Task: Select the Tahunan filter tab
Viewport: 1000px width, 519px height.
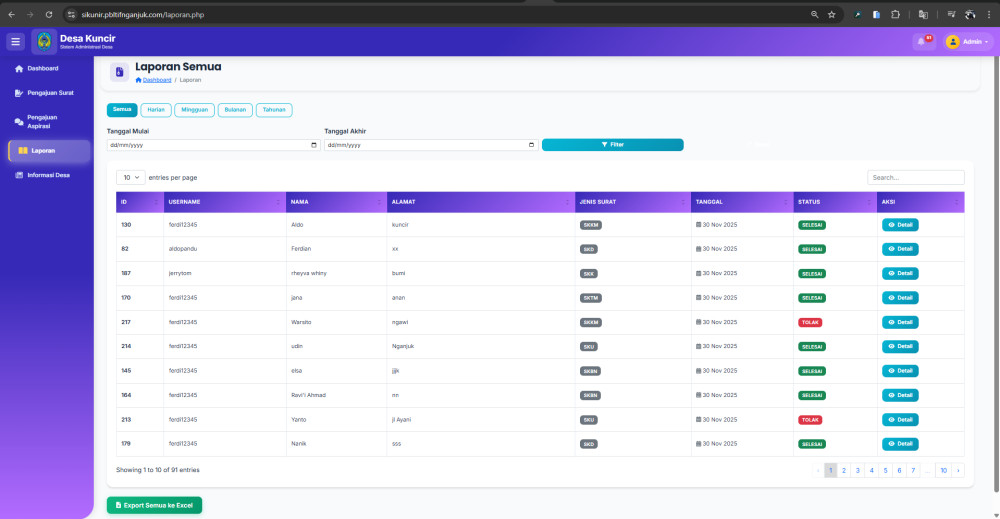Action: [x=274, y=110]
